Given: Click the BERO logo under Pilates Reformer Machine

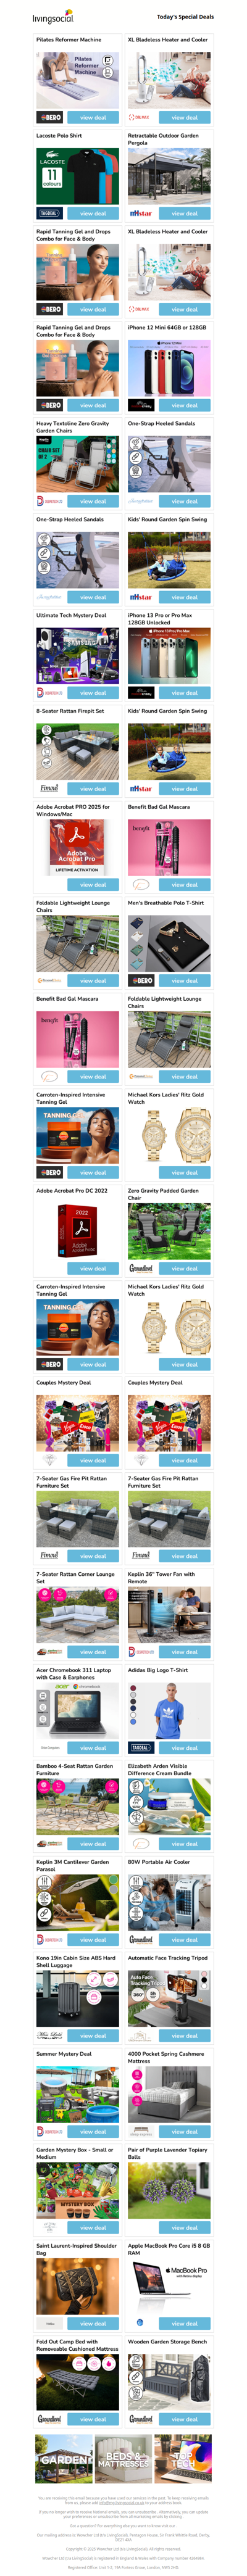Looking at the screenshot, I should coord(49,117).
